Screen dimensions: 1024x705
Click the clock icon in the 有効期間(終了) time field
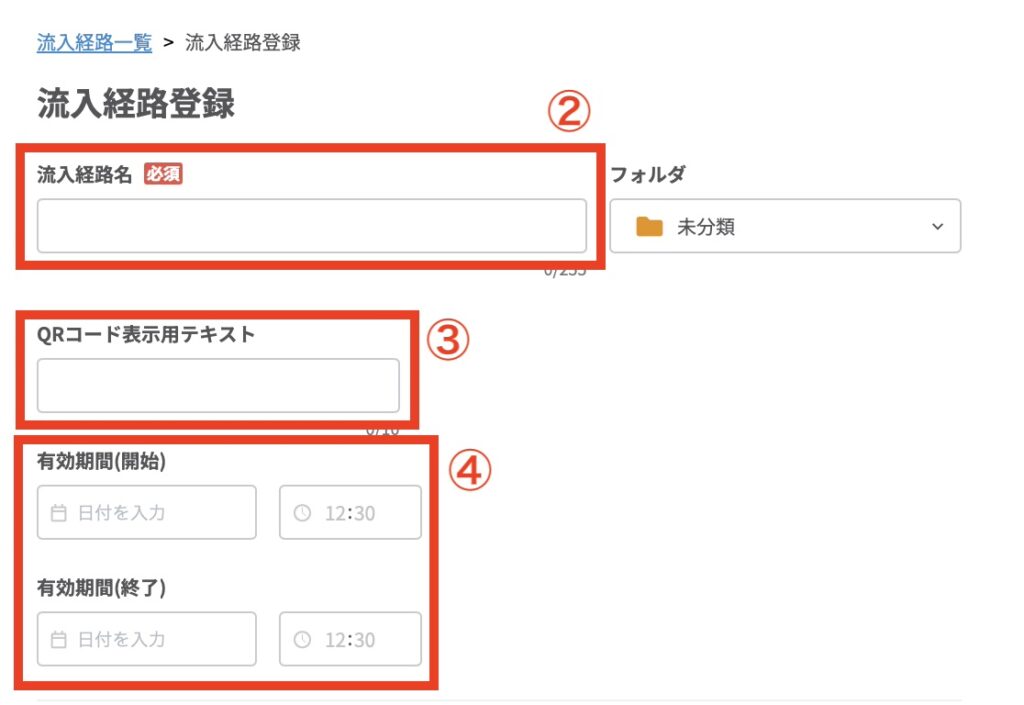[303, 639]
